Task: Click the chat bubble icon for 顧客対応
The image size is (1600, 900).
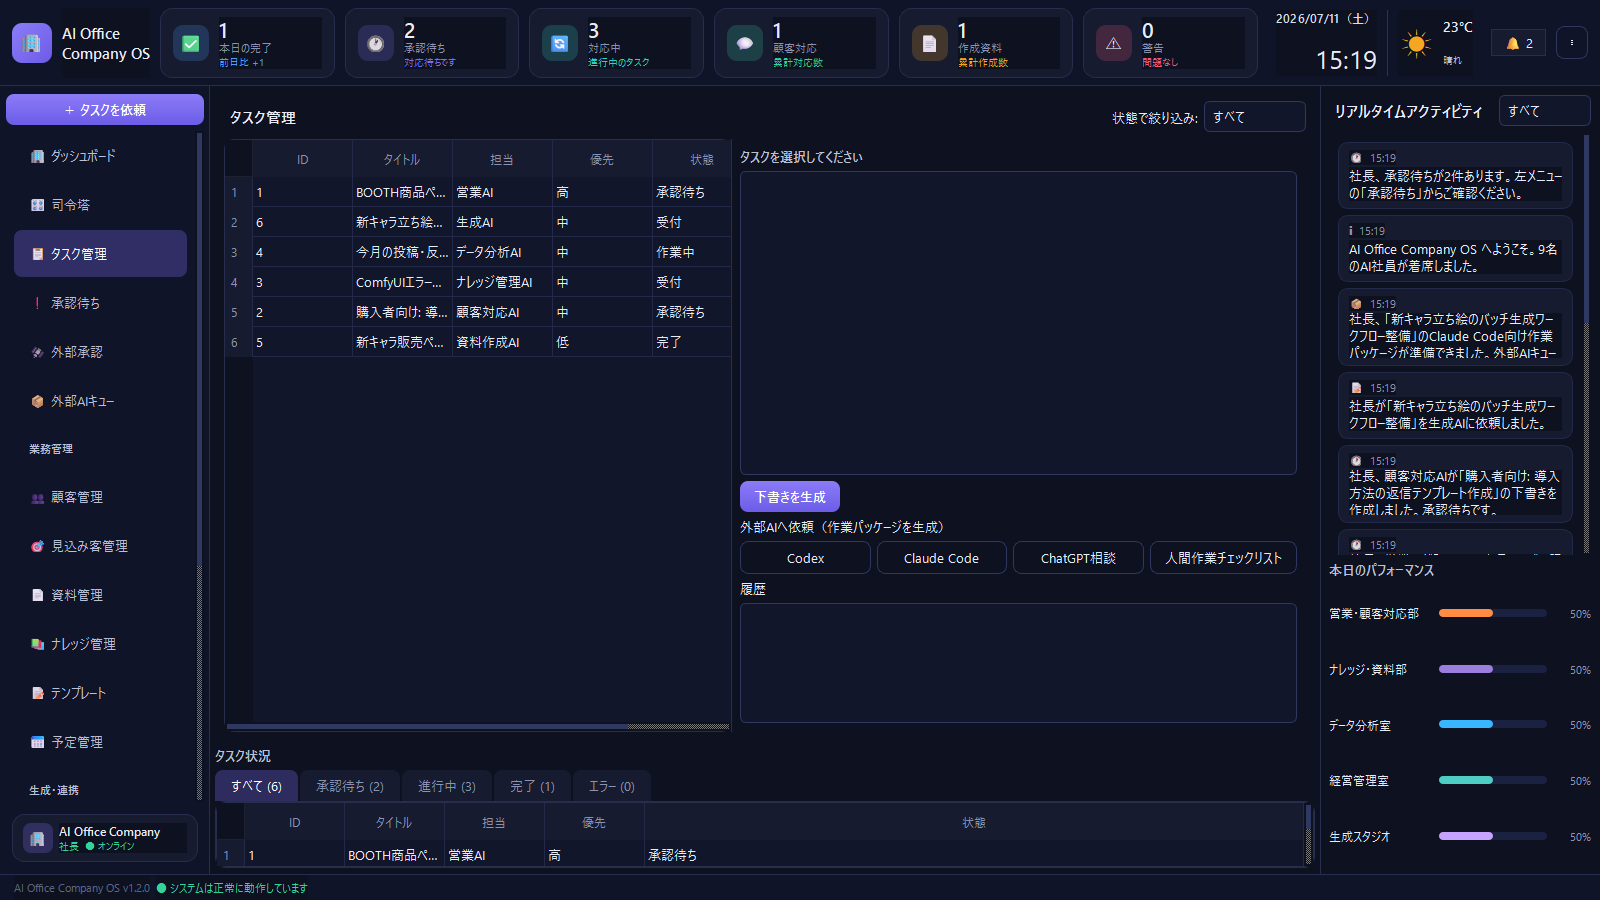Action: coord(745,43)
